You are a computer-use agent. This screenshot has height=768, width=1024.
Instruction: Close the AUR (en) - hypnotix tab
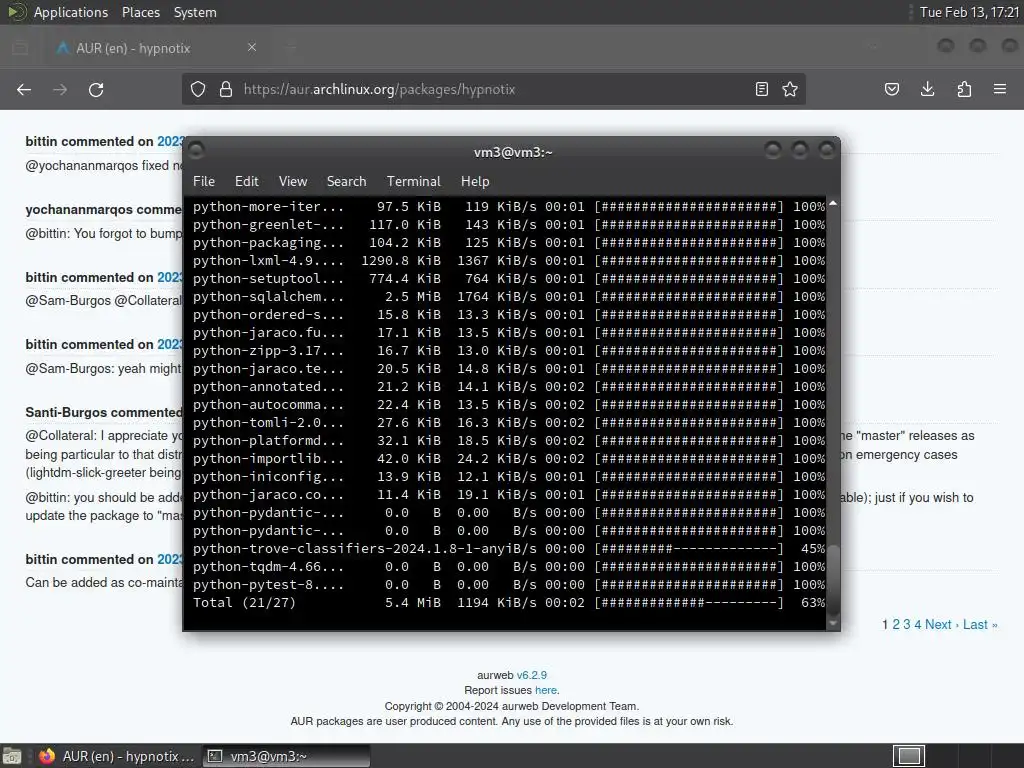click(251, 47)
